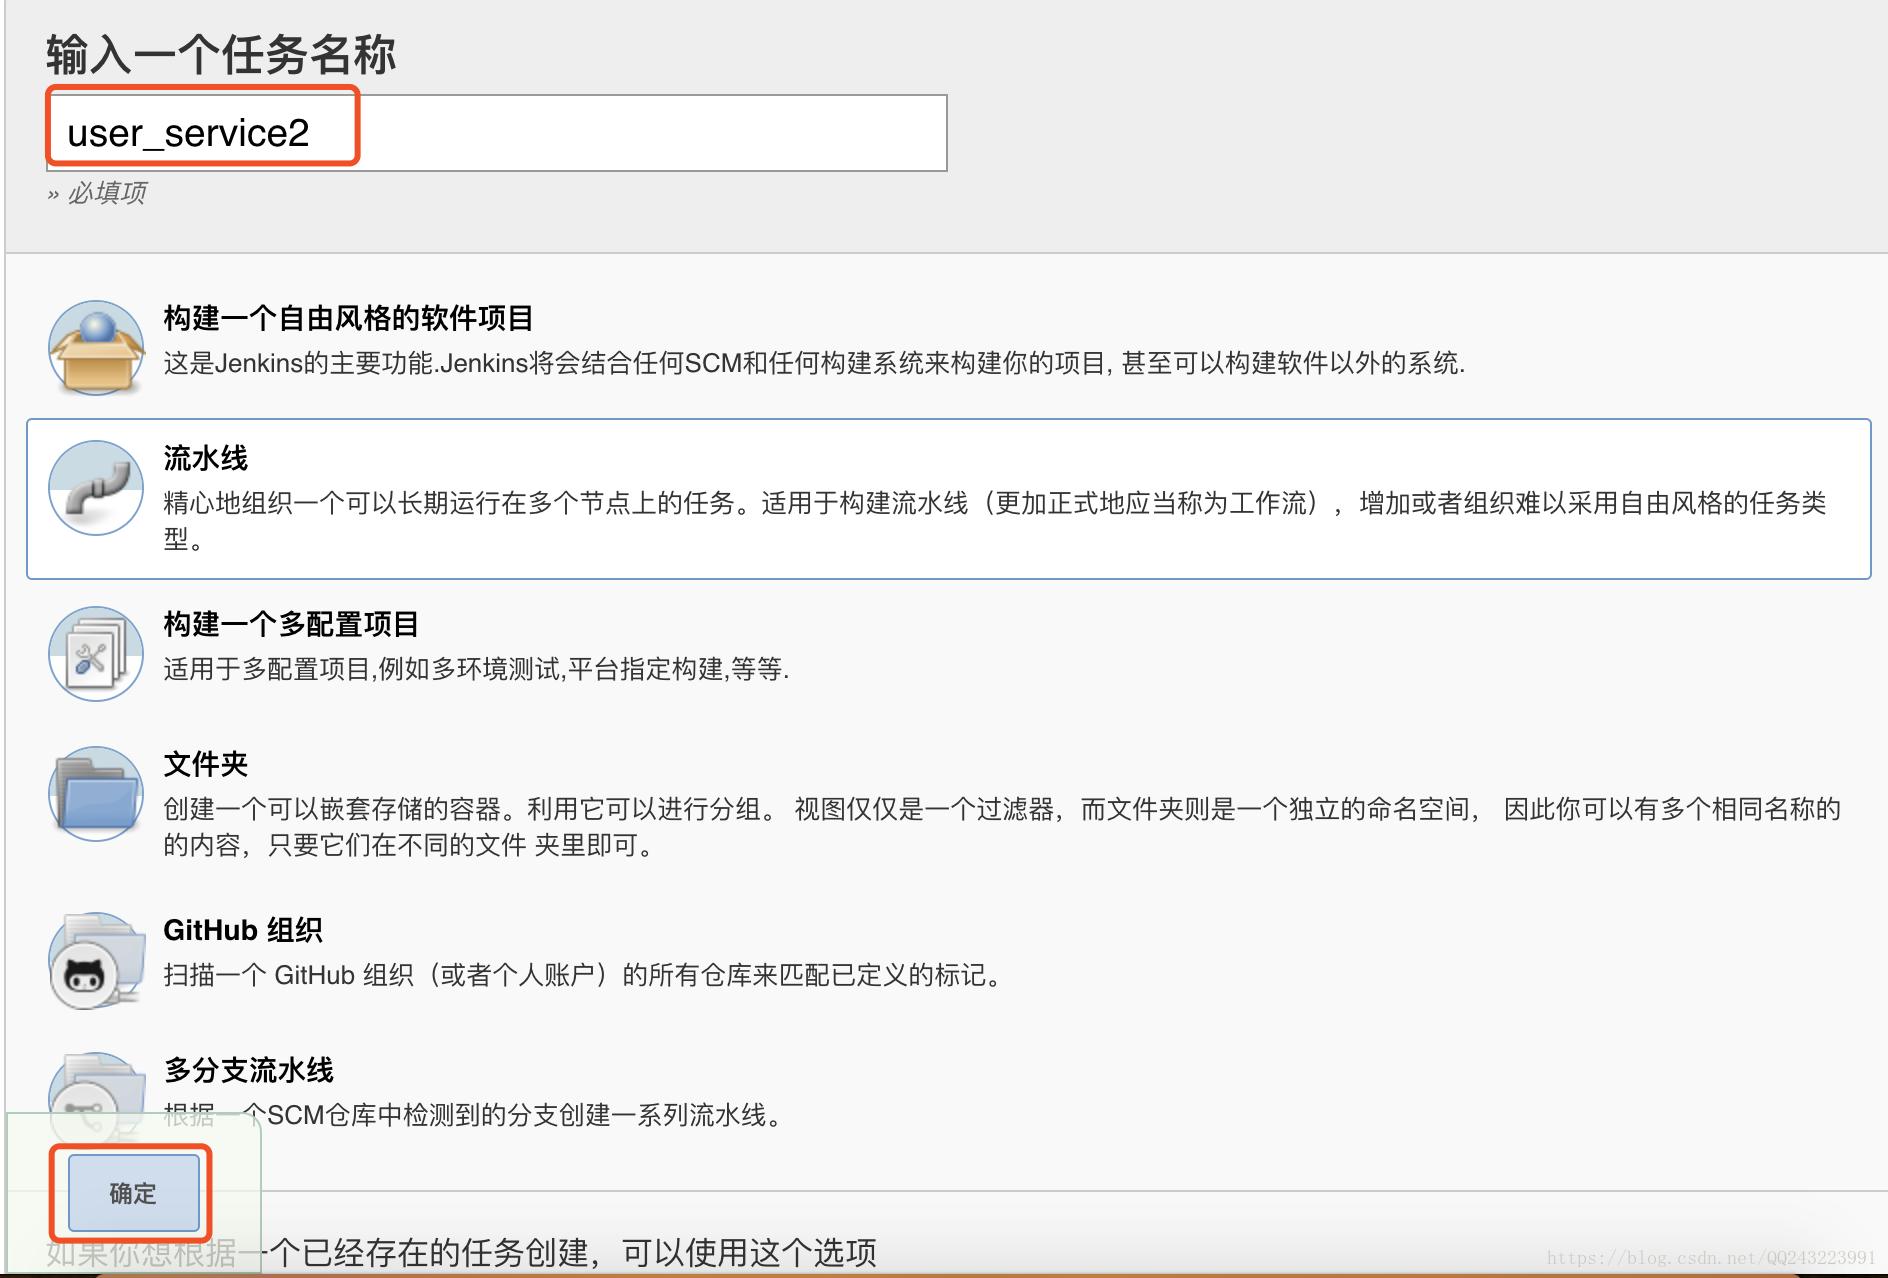Click inside the task name input field
The image size is (1888, 1278).
[x=650, y=133]
